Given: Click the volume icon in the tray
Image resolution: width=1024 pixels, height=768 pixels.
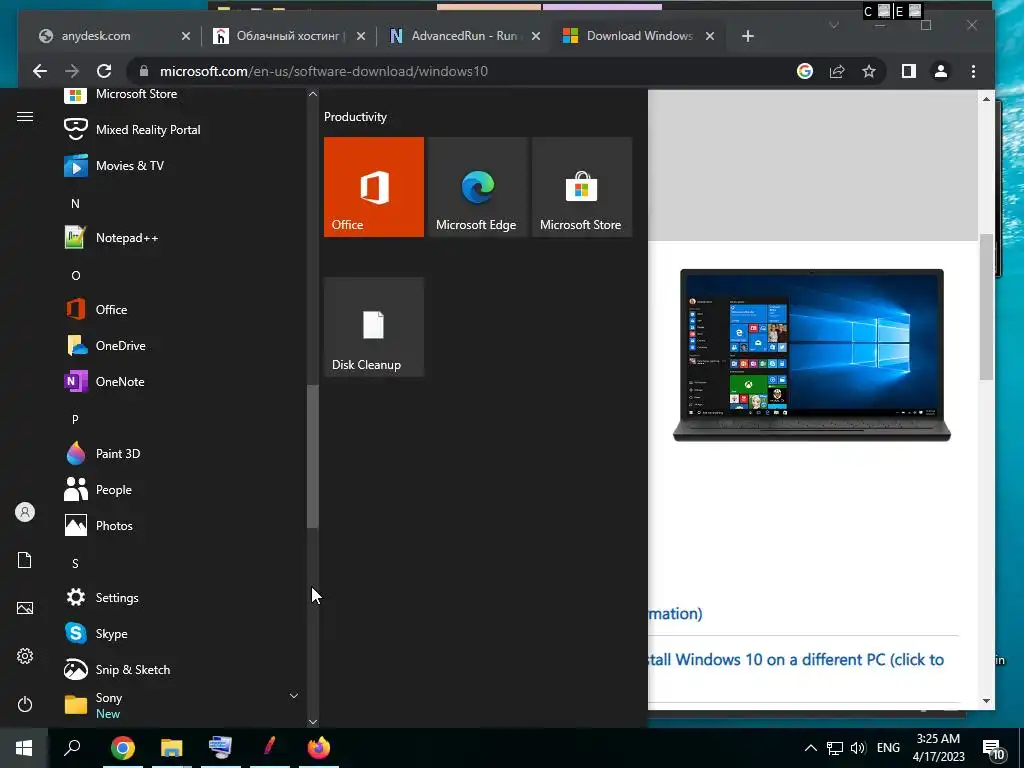Looking at the screenshot, I should coord(858,748).
